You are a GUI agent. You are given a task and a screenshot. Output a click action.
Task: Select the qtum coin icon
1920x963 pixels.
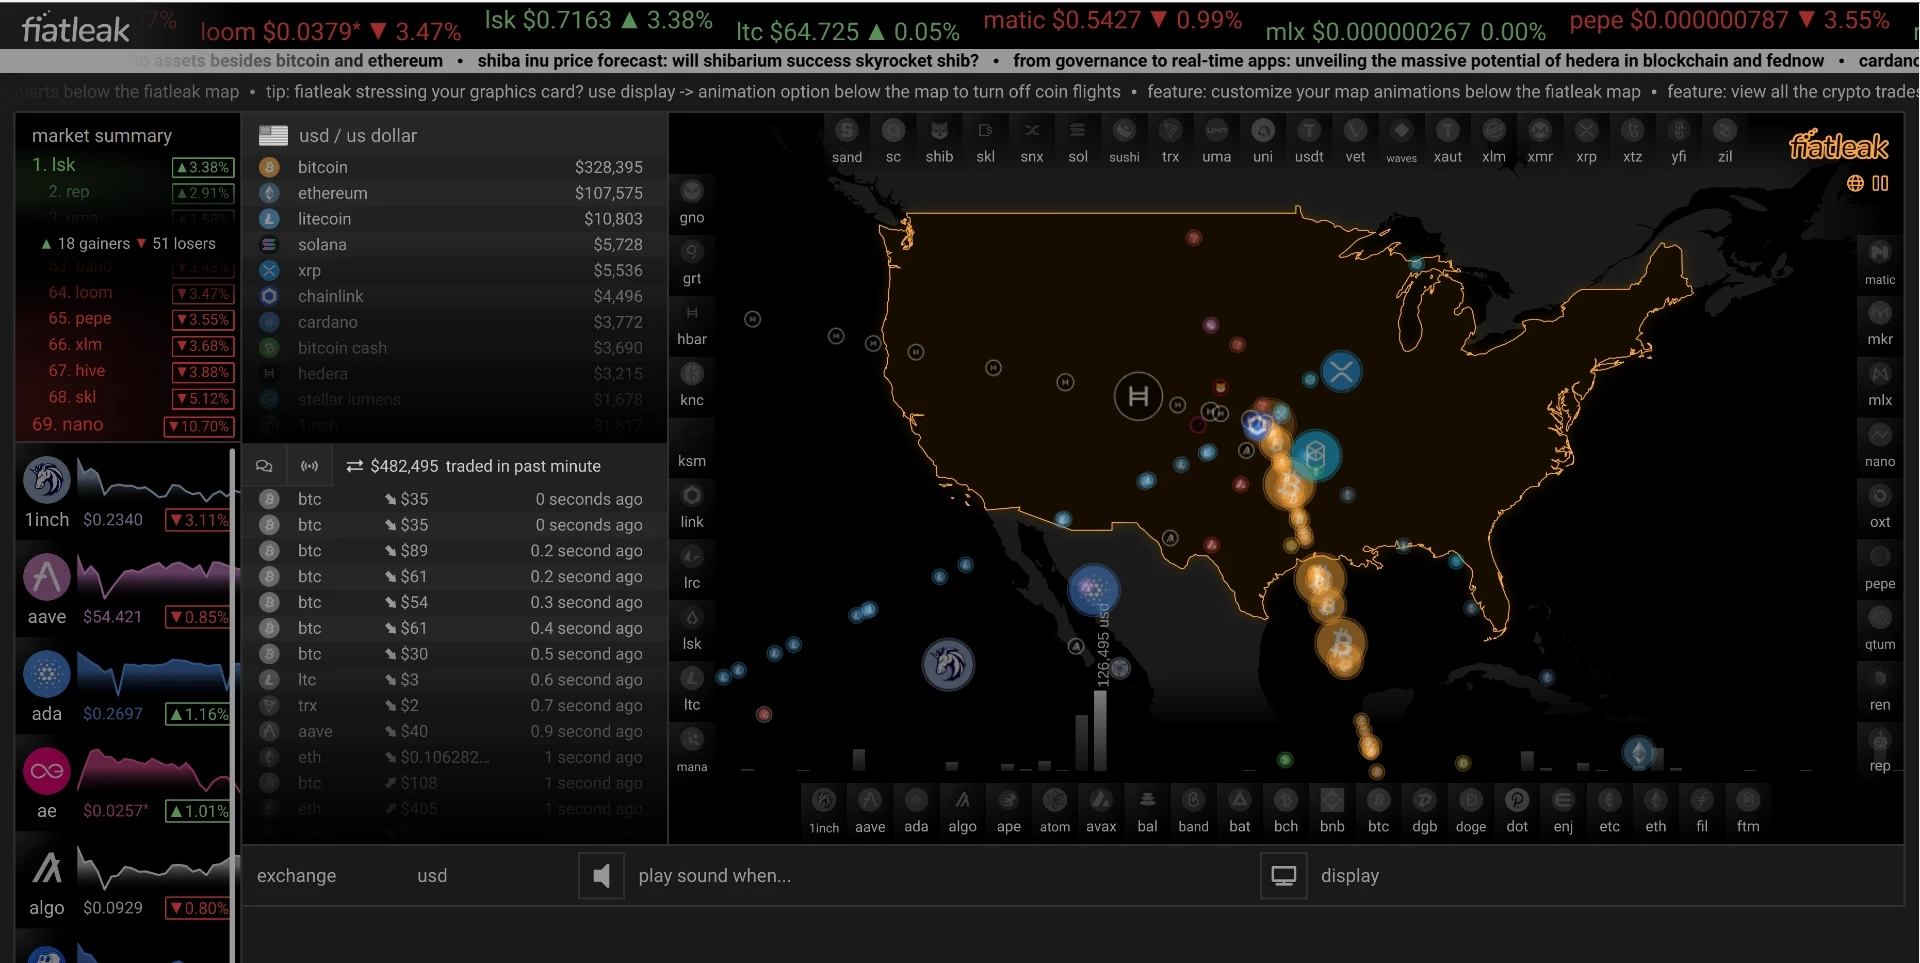[x=1880, y=629]
